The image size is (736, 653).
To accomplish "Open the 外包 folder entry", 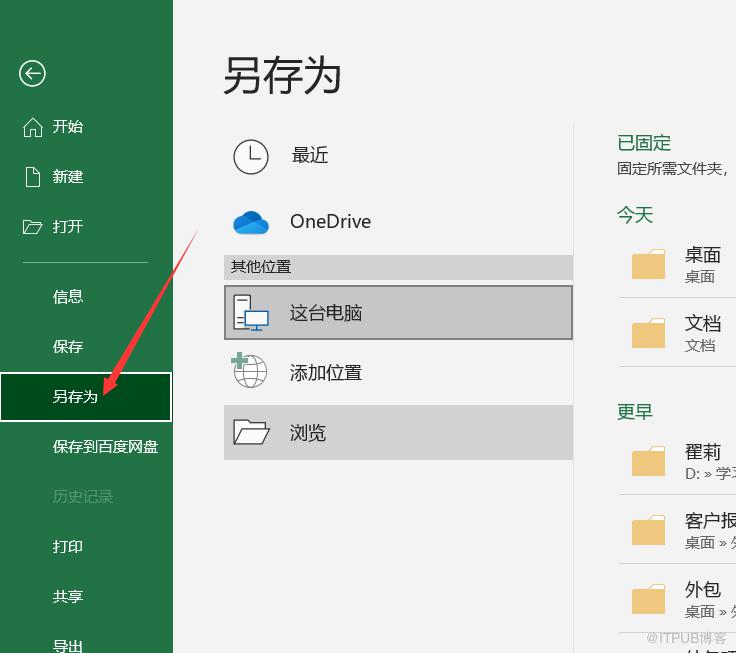I will 678,599.
